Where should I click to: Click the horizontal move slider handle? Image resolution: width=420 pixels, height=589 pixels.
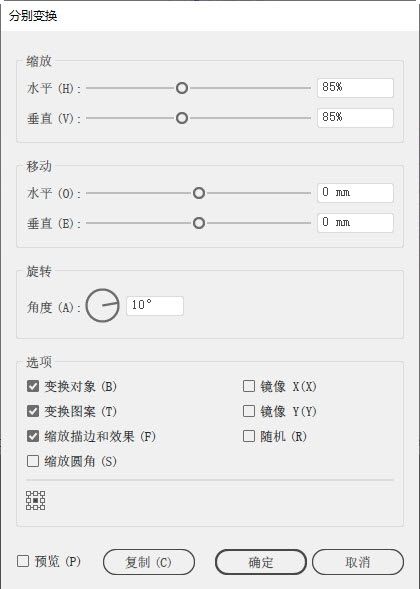click(x=199, y=193)
